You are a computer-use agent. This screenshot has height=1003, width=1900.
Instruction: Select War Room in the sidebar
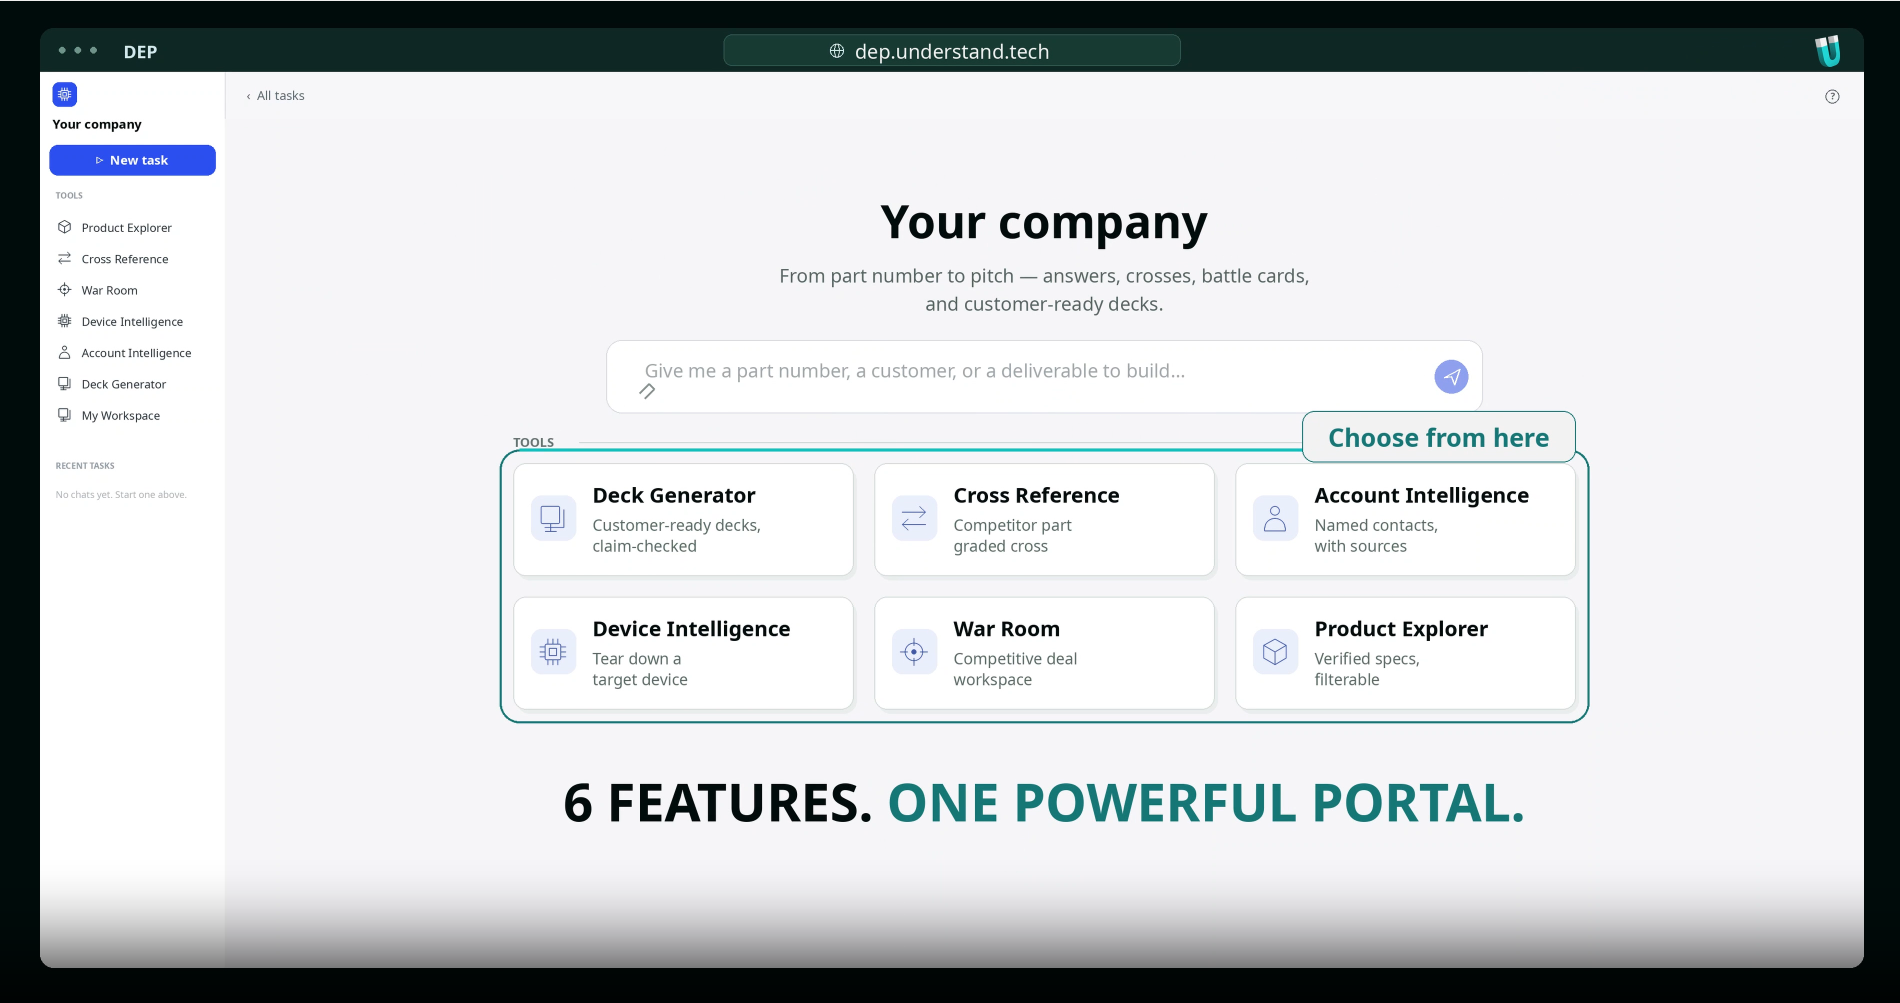click(x=110, y=290)
